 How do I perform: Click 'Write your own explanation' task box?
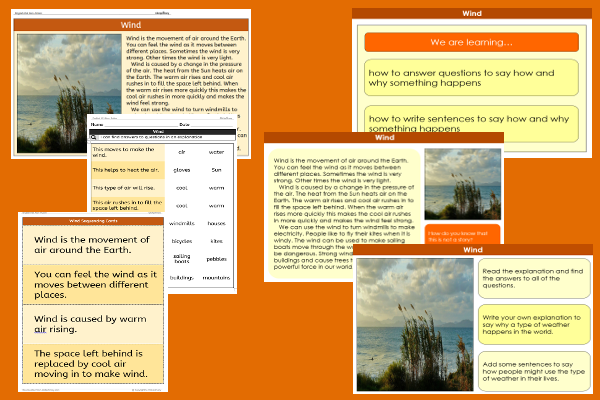[534, 325]
